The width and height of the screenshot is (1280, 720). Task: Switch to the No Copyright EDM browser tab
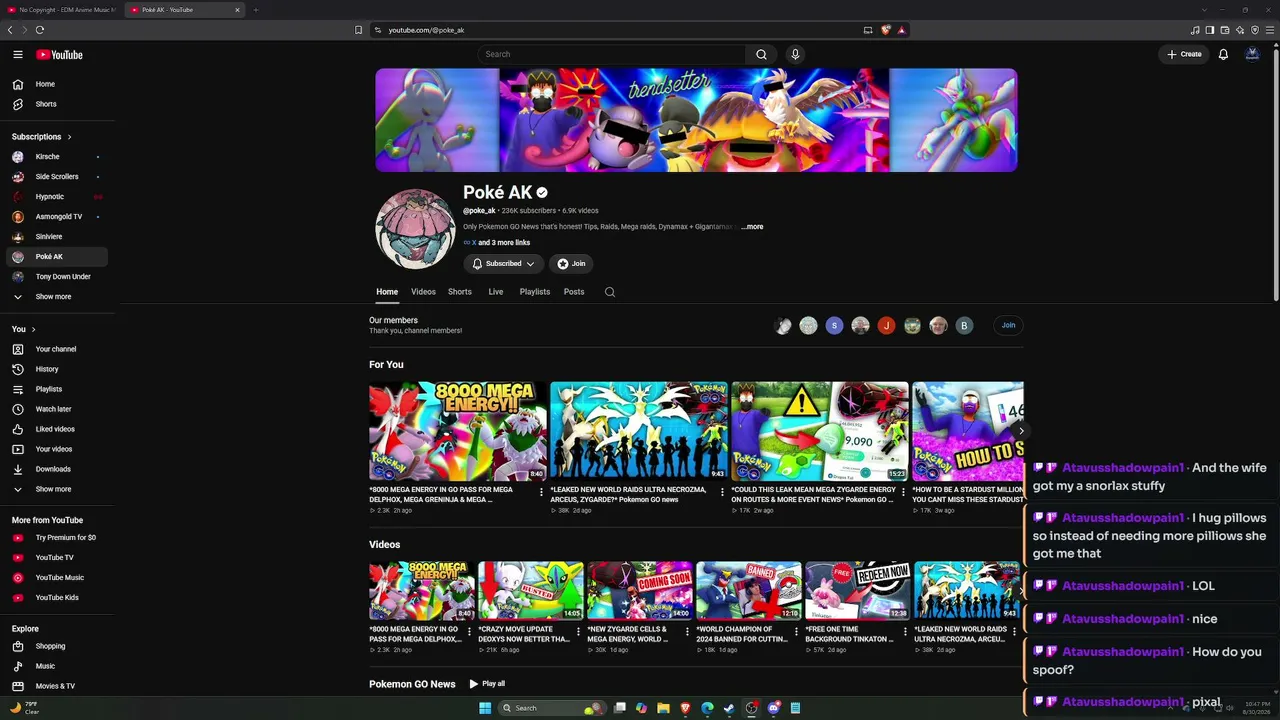[61, 10]
